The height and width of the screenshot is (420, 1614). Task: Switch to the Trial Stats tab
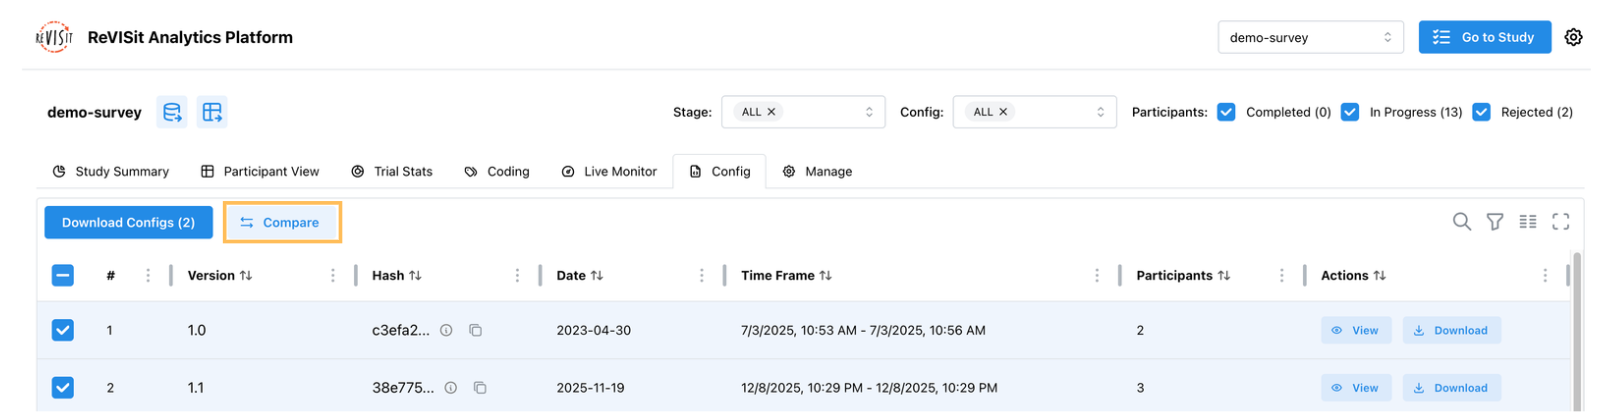pyautogui.click(x=392, y=172)
